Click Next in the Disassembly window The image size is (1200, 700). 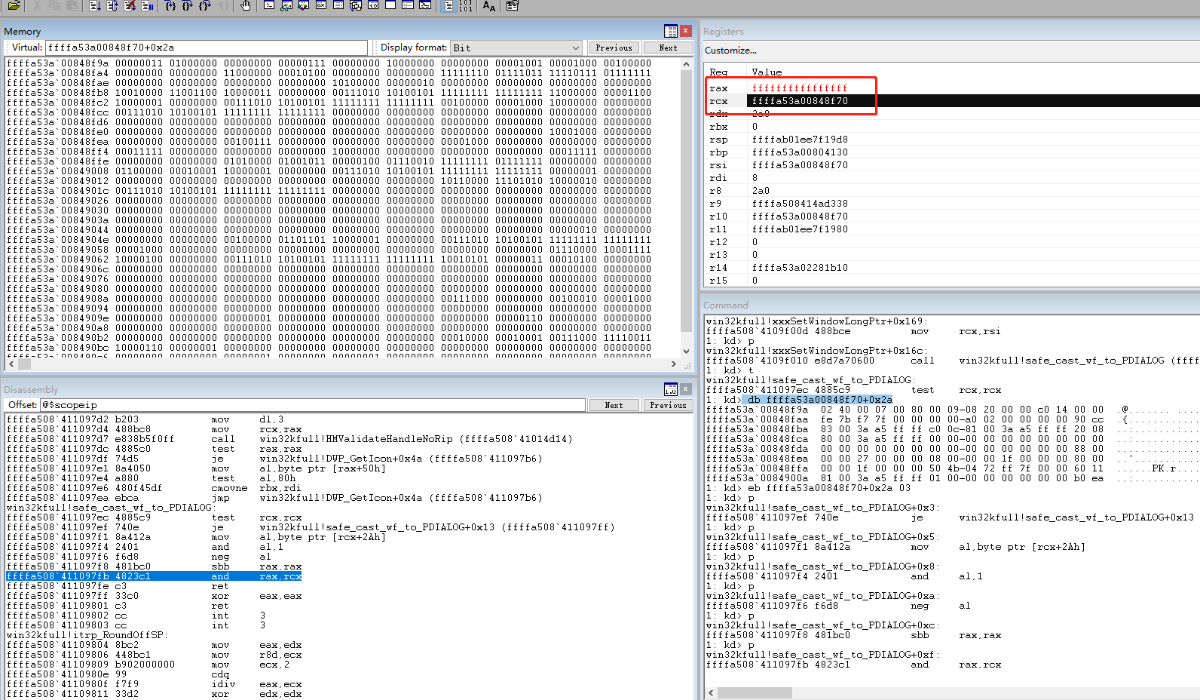click(613, 405)
